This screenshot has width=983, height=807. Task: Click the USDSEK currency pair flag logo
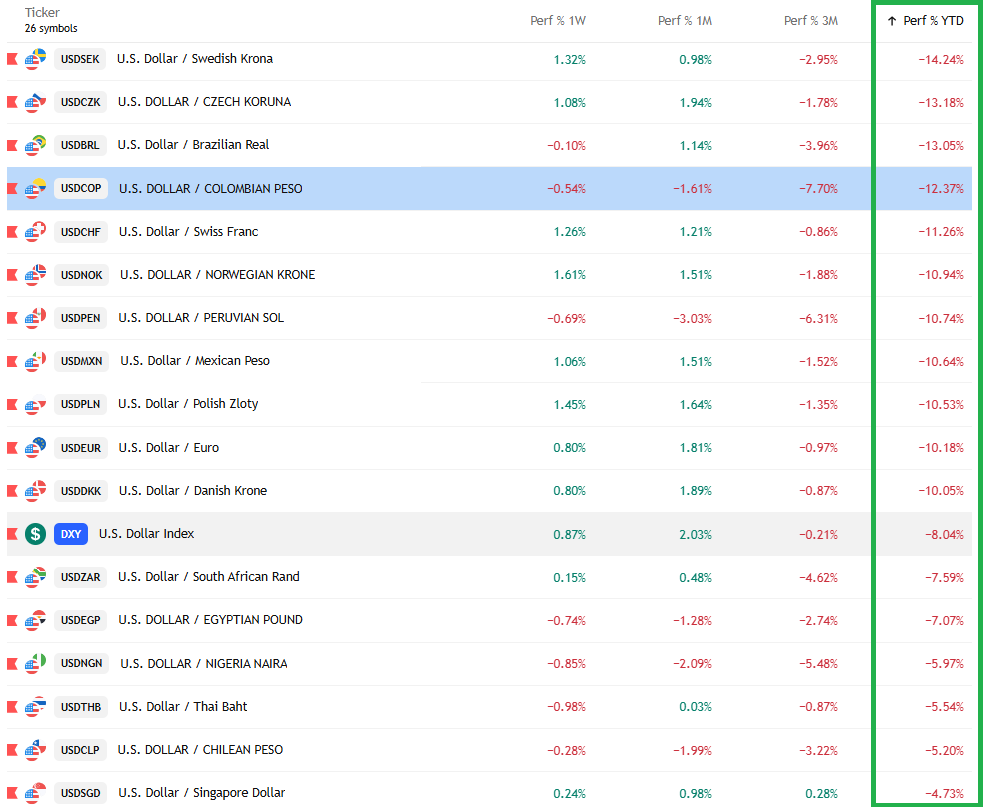(x=36, y=59)
